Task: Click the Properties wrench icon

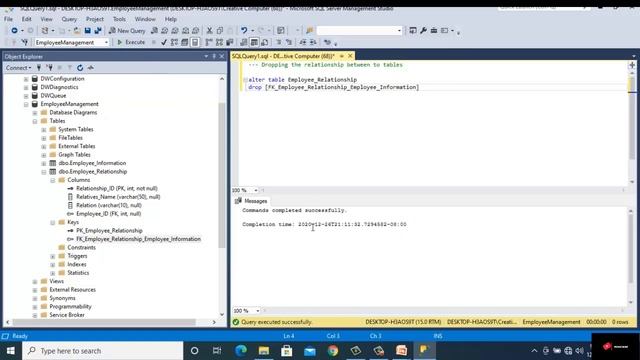Action: tap(423, 31)
